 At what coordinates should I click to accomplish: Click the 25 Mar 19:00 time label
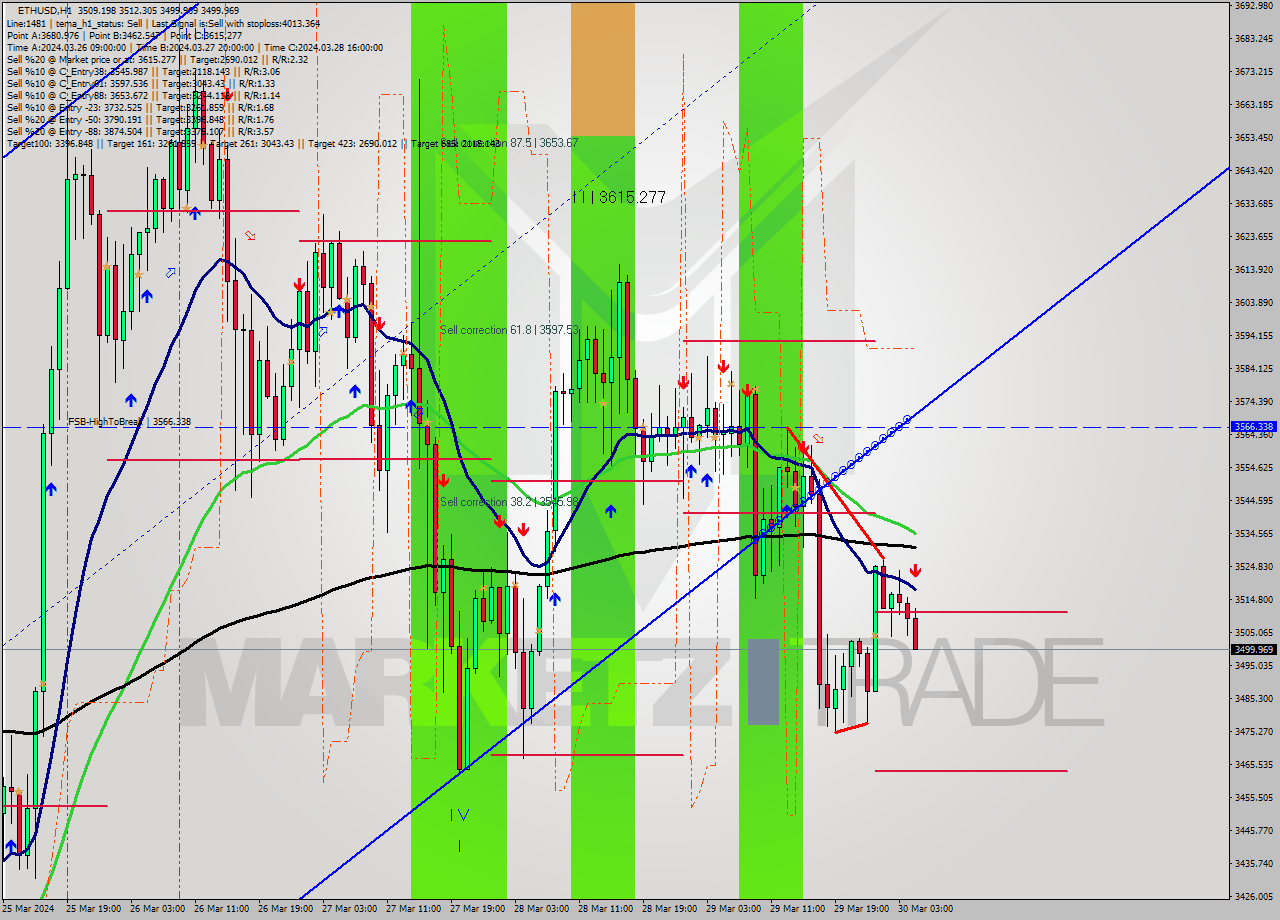(x=93, y=909)
